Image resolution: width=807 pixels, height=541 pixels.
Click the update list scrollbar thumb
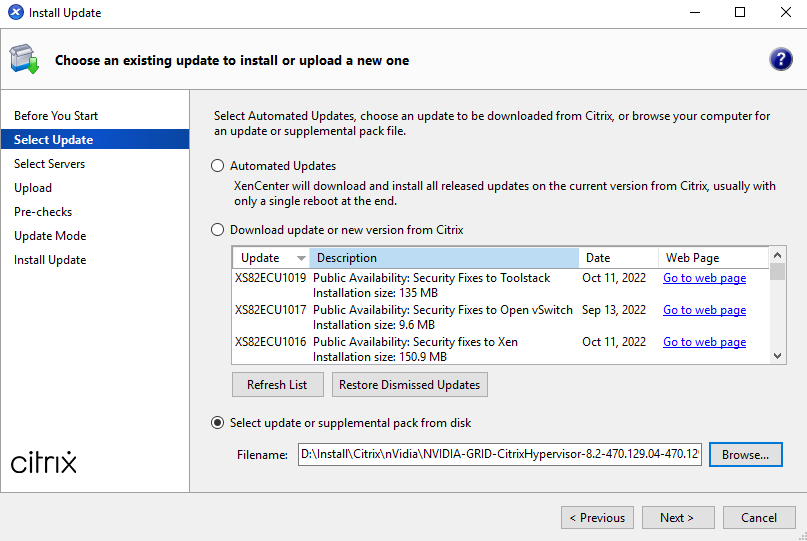click(777, 271)
